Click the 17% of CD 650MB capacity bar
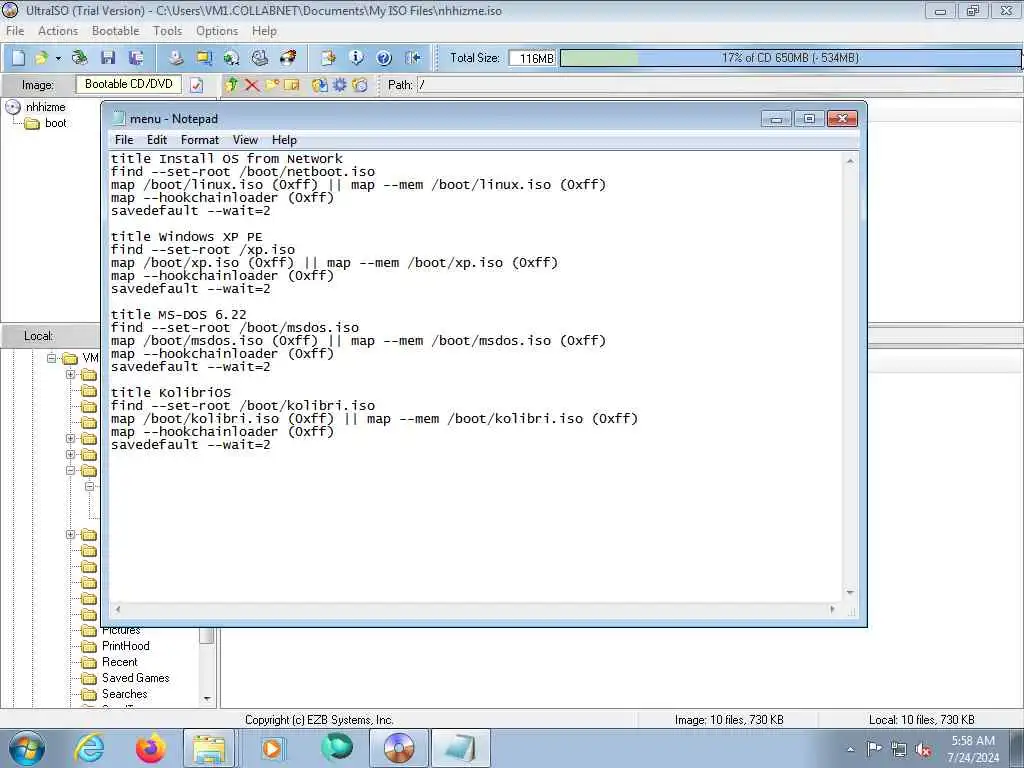This screenshot has width=1024, height=768. pyautogui.click(x=790, y=58)
